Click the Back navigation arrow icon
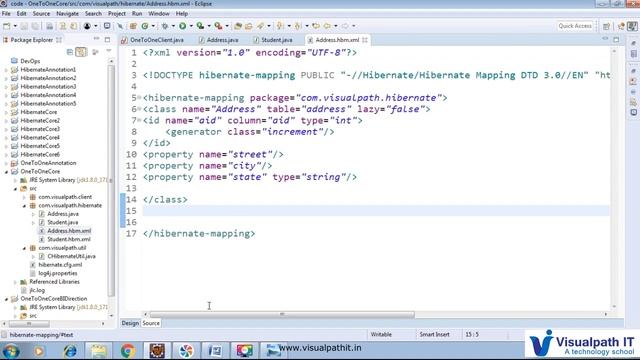 coord(327,26)
